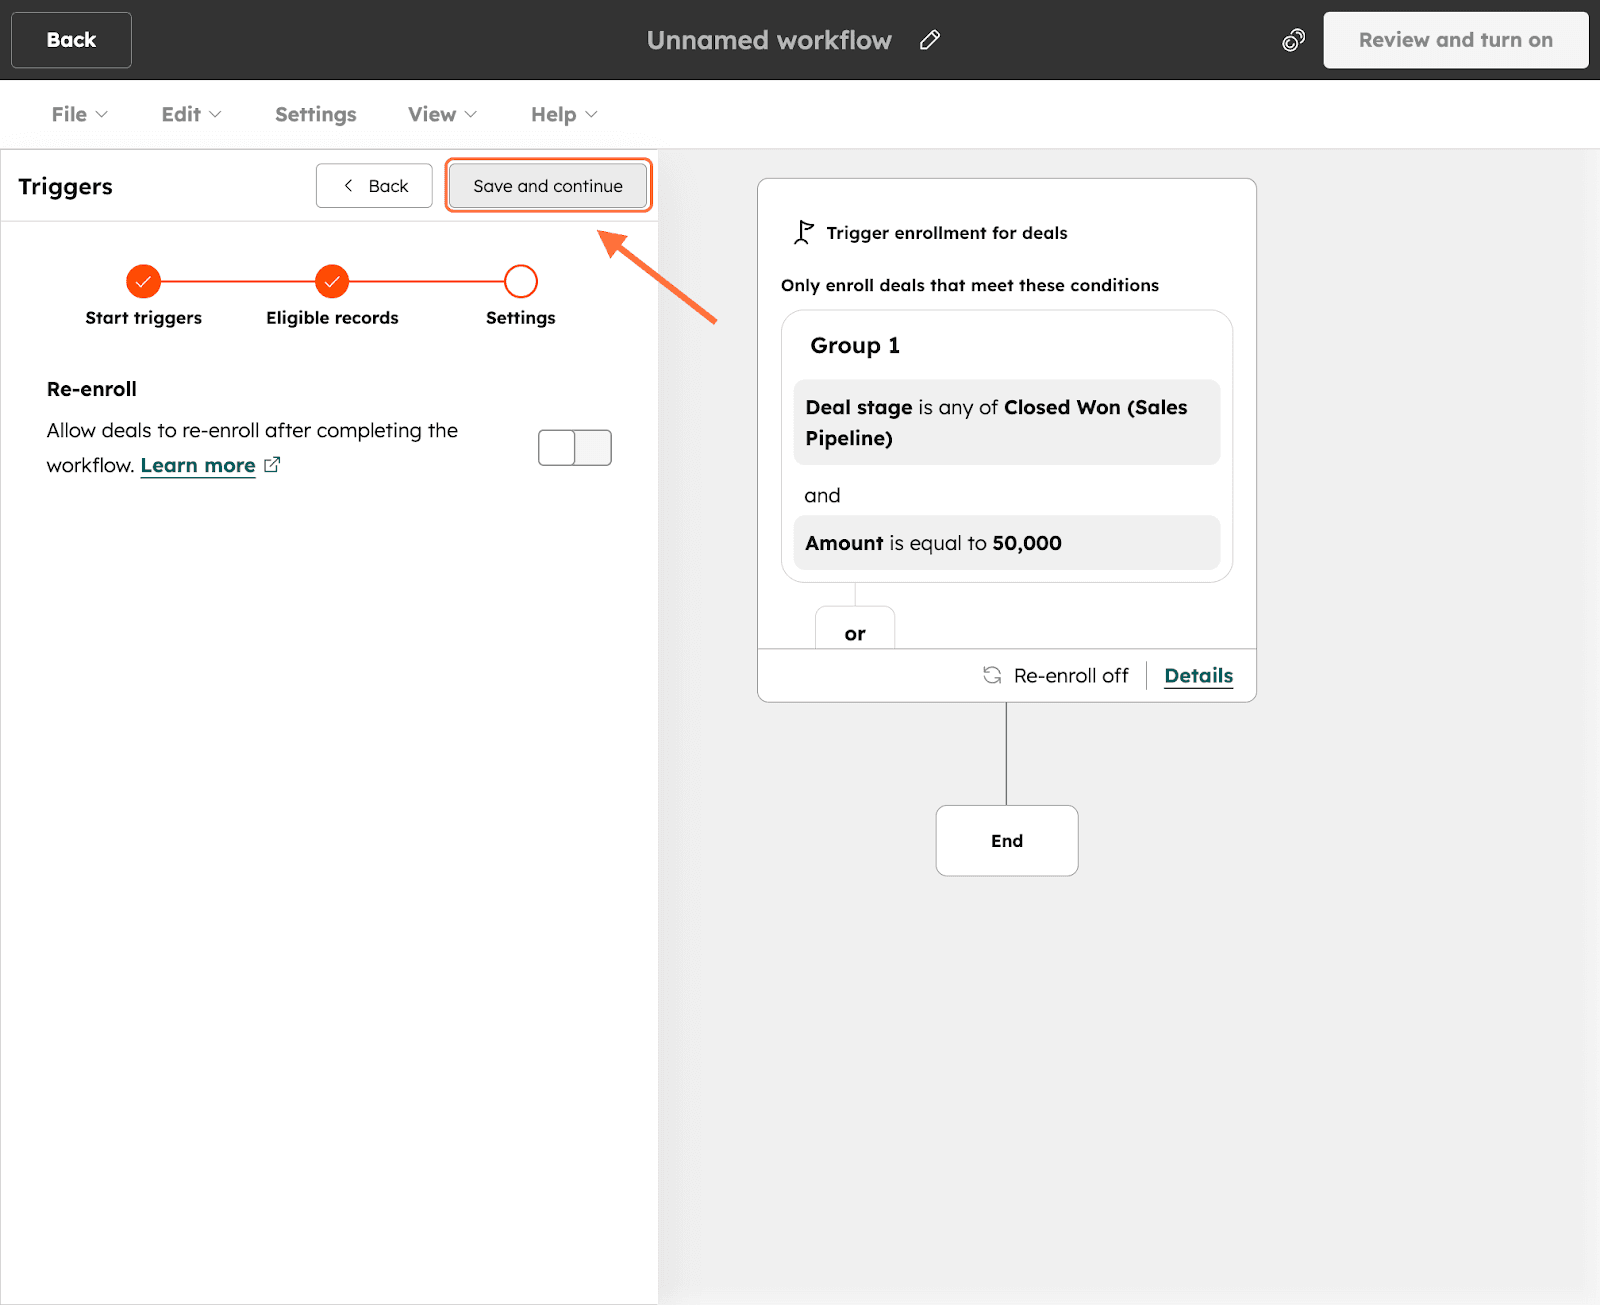Click Review and turn on button
This screenshot has height=1305, width=1600.
1455,40
